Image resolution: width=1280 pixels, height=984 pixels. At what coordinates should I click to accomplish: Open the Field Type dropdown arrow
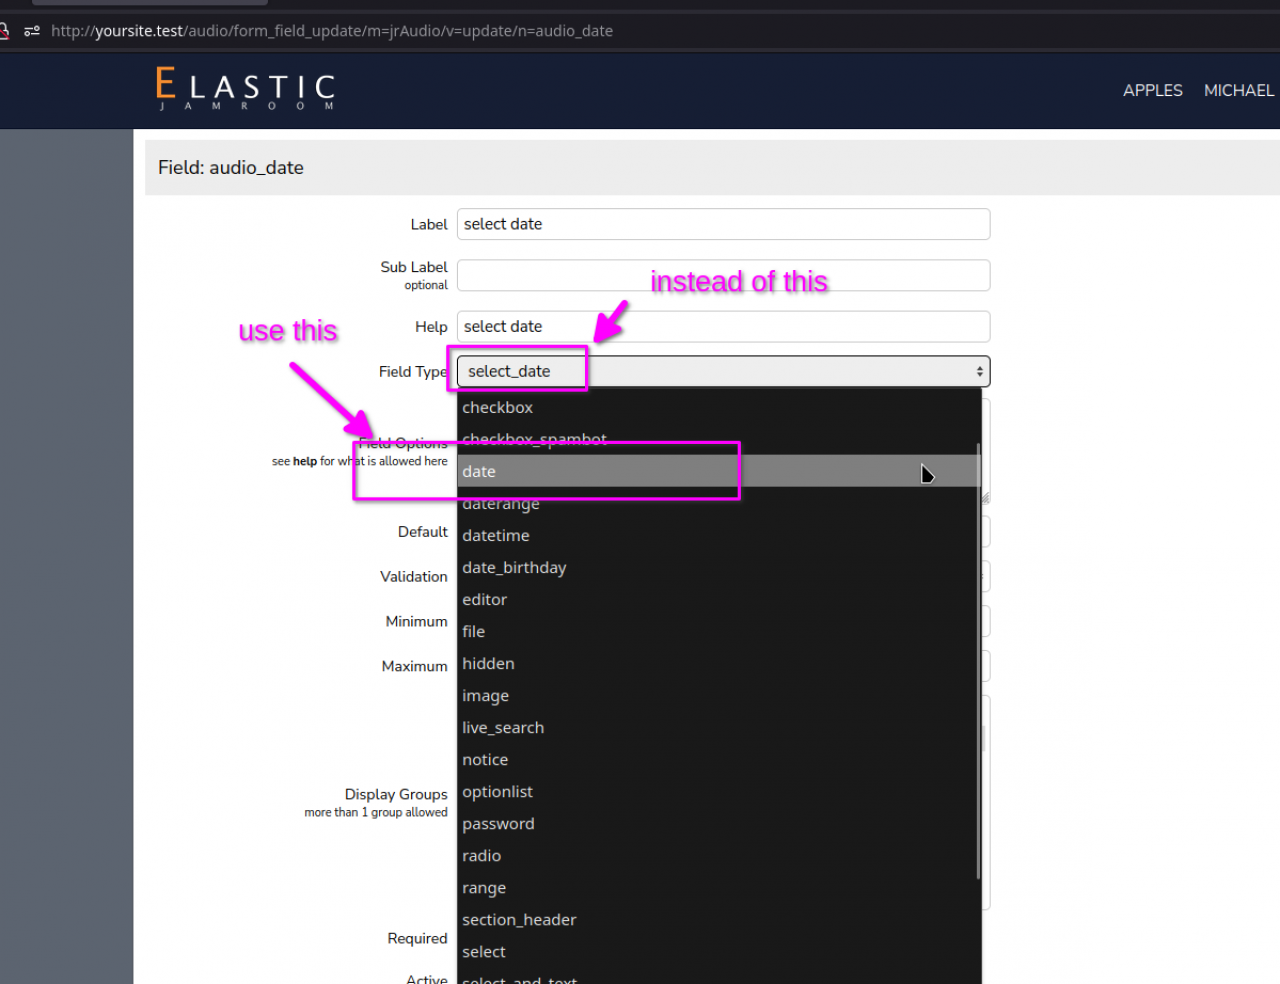click(x=979, y=372)
